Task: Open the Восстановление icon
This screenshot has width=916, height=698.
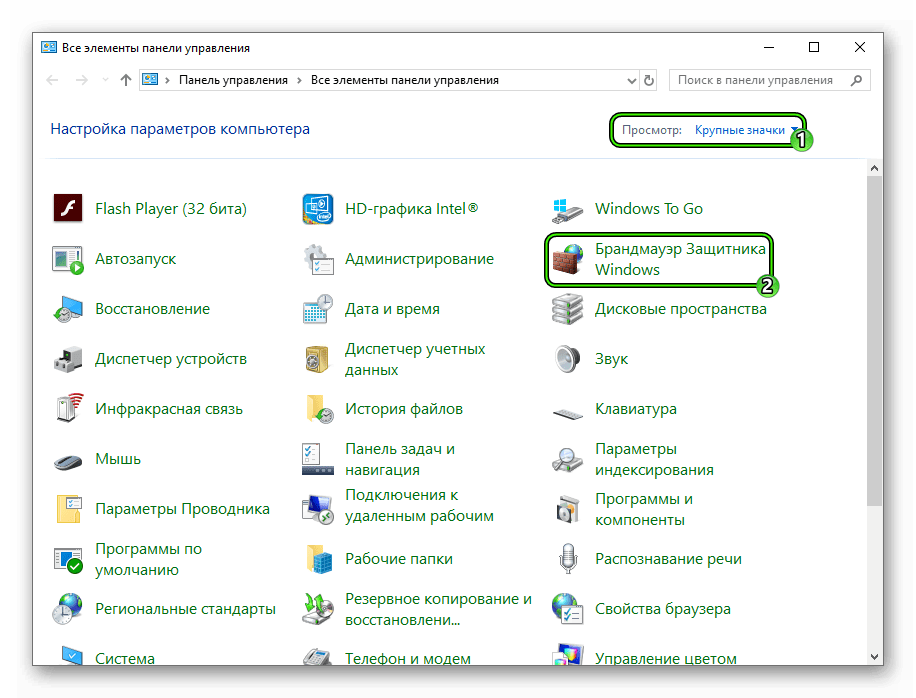Action: click(x=68, y=309)
